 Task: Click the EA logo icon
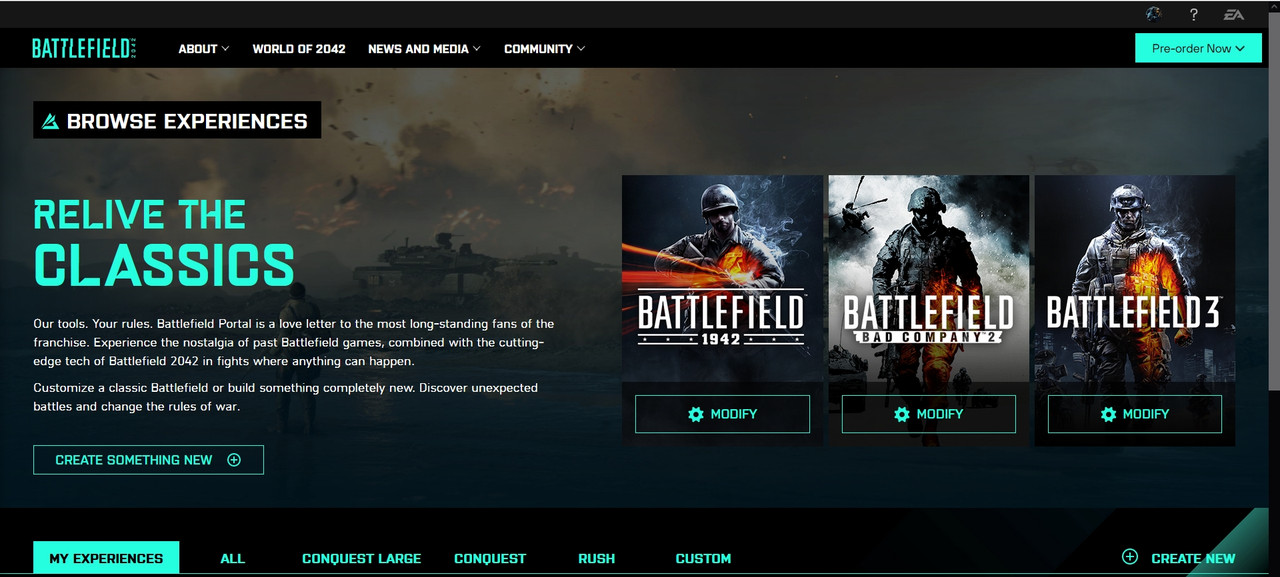[x=1234, y=14]
